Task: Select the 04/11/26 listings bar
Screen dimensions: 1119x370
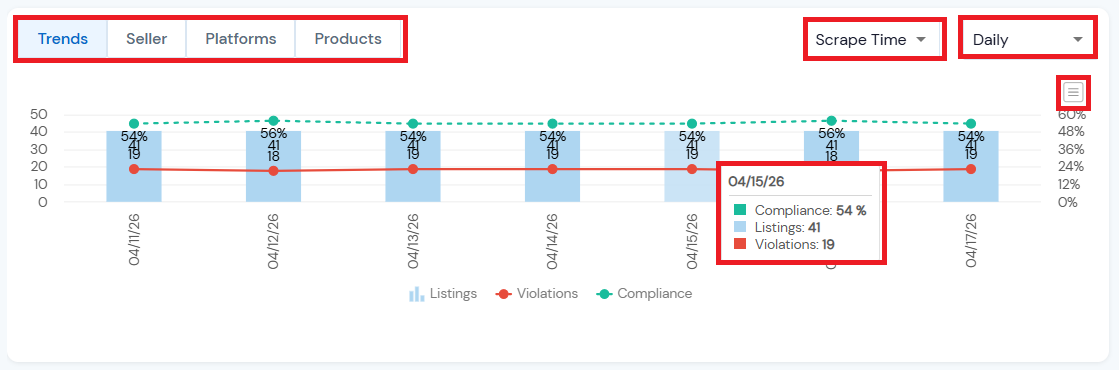Action: coord(134,166)
